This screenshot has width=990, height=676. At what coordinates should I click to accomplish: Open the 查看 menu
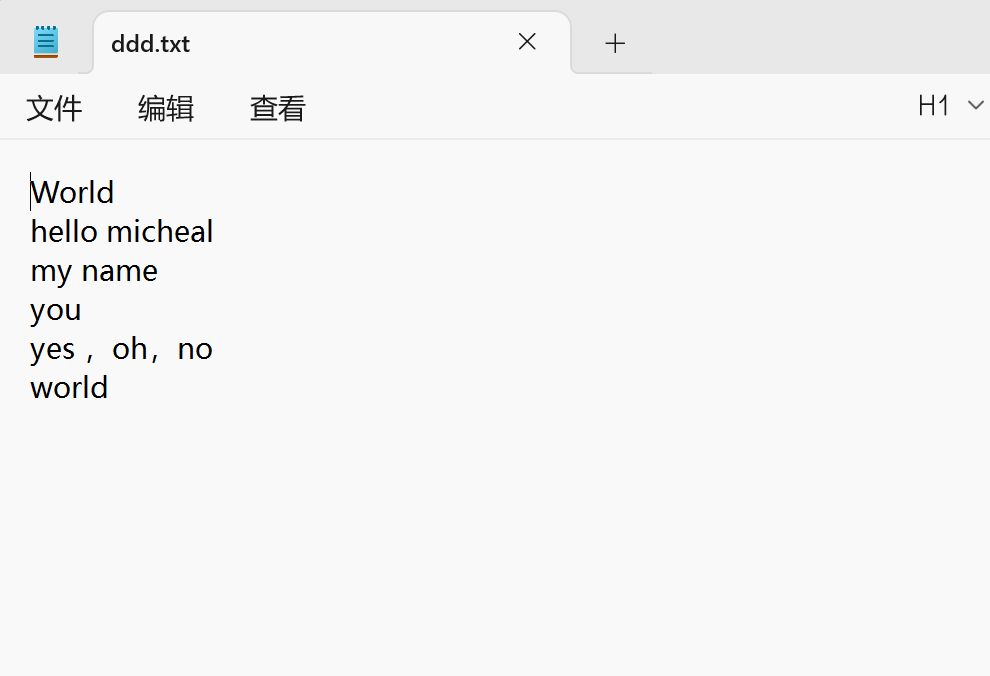(278, 108)
